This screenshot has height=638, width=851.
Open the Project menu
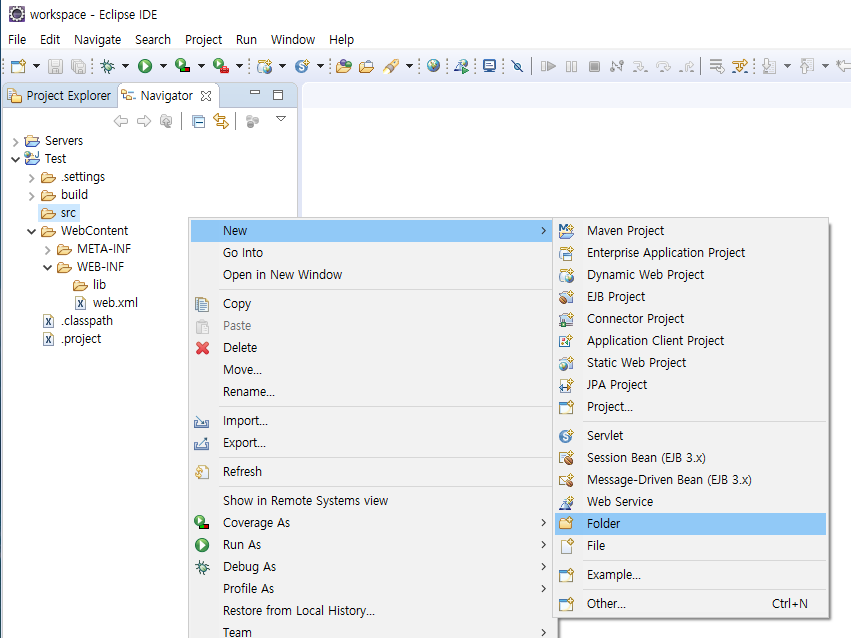(204, 40)
